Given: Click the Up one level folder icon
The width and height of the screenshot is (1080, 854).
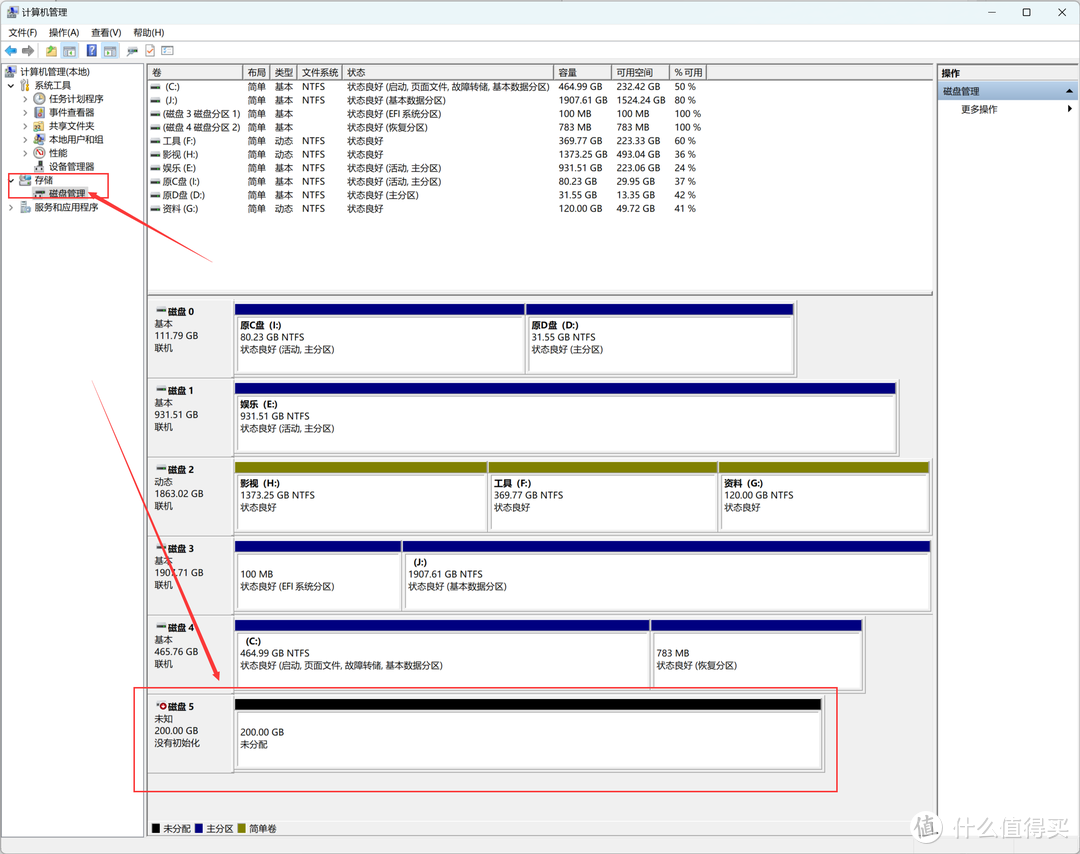Looking at the screenshot, I should (x=51, y=50).
